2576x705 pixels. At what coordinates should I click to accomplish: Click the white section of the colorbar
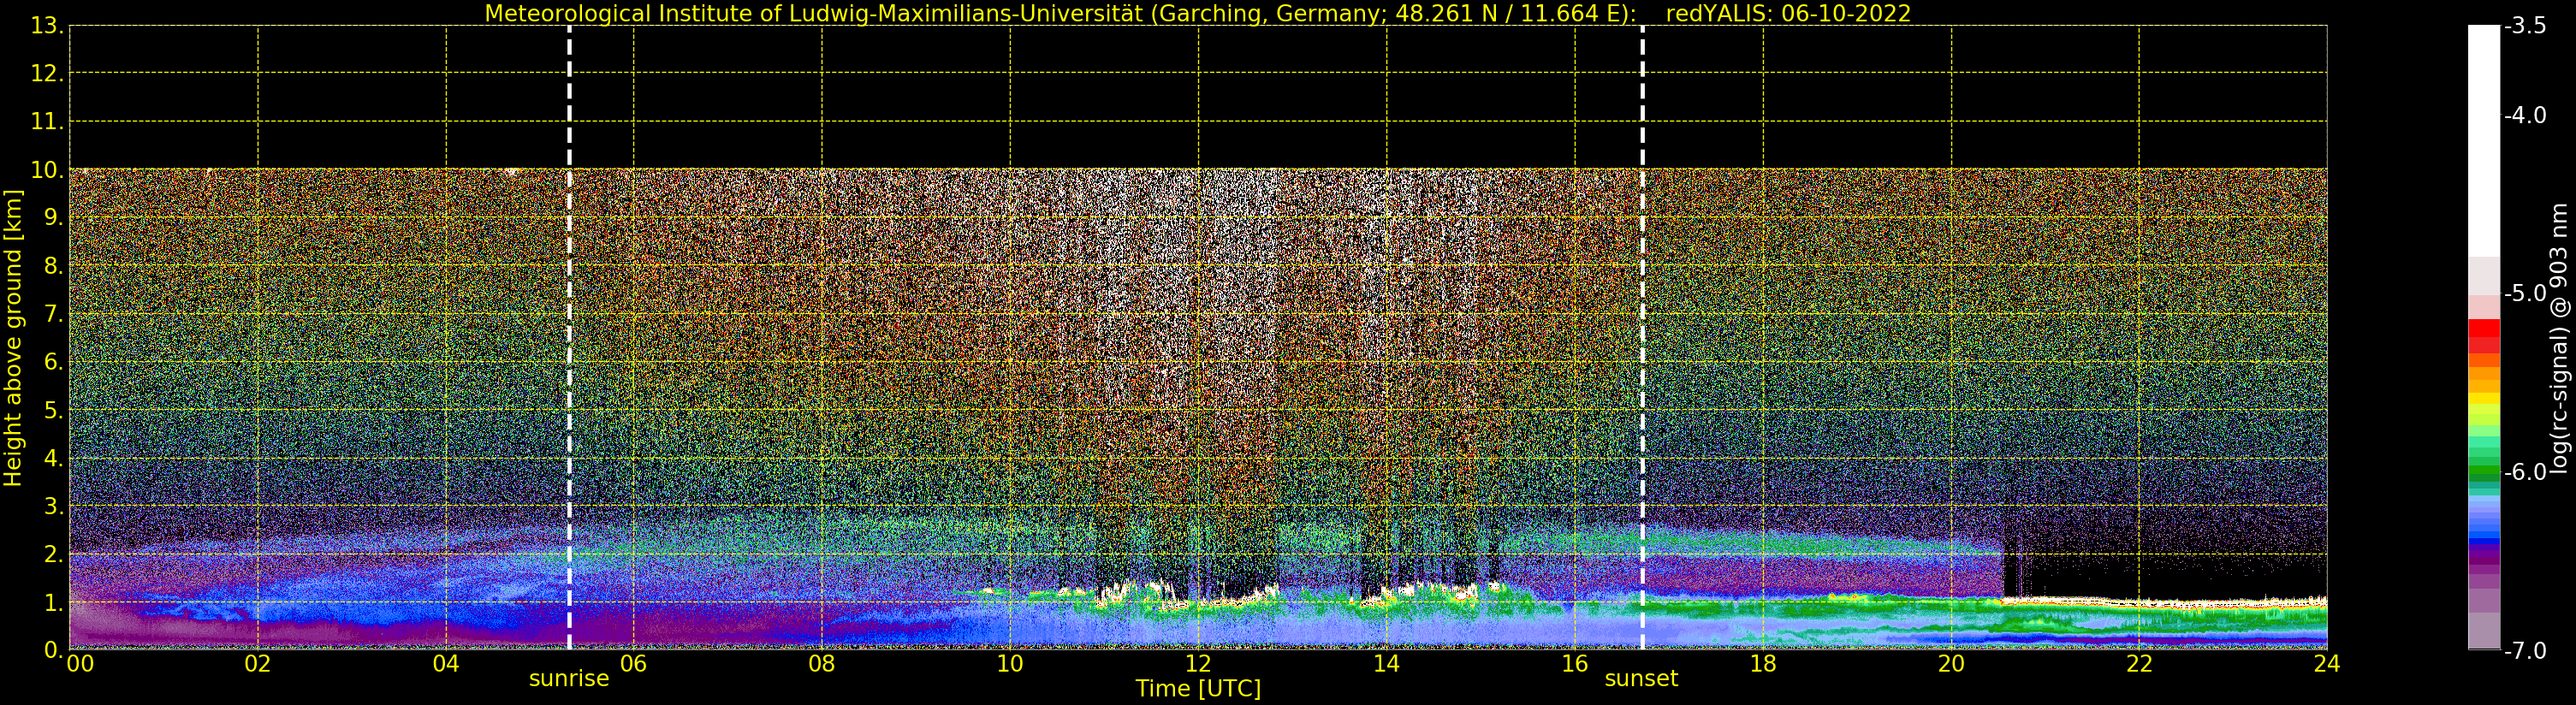click(x=2484, y=140)
